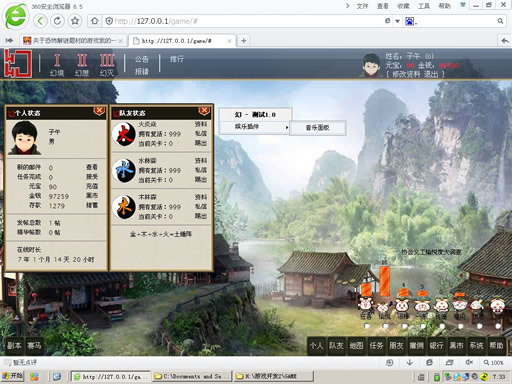Select the 音乐面板 submenu item
Screen dimensions: 512x384
coord(317,127)
